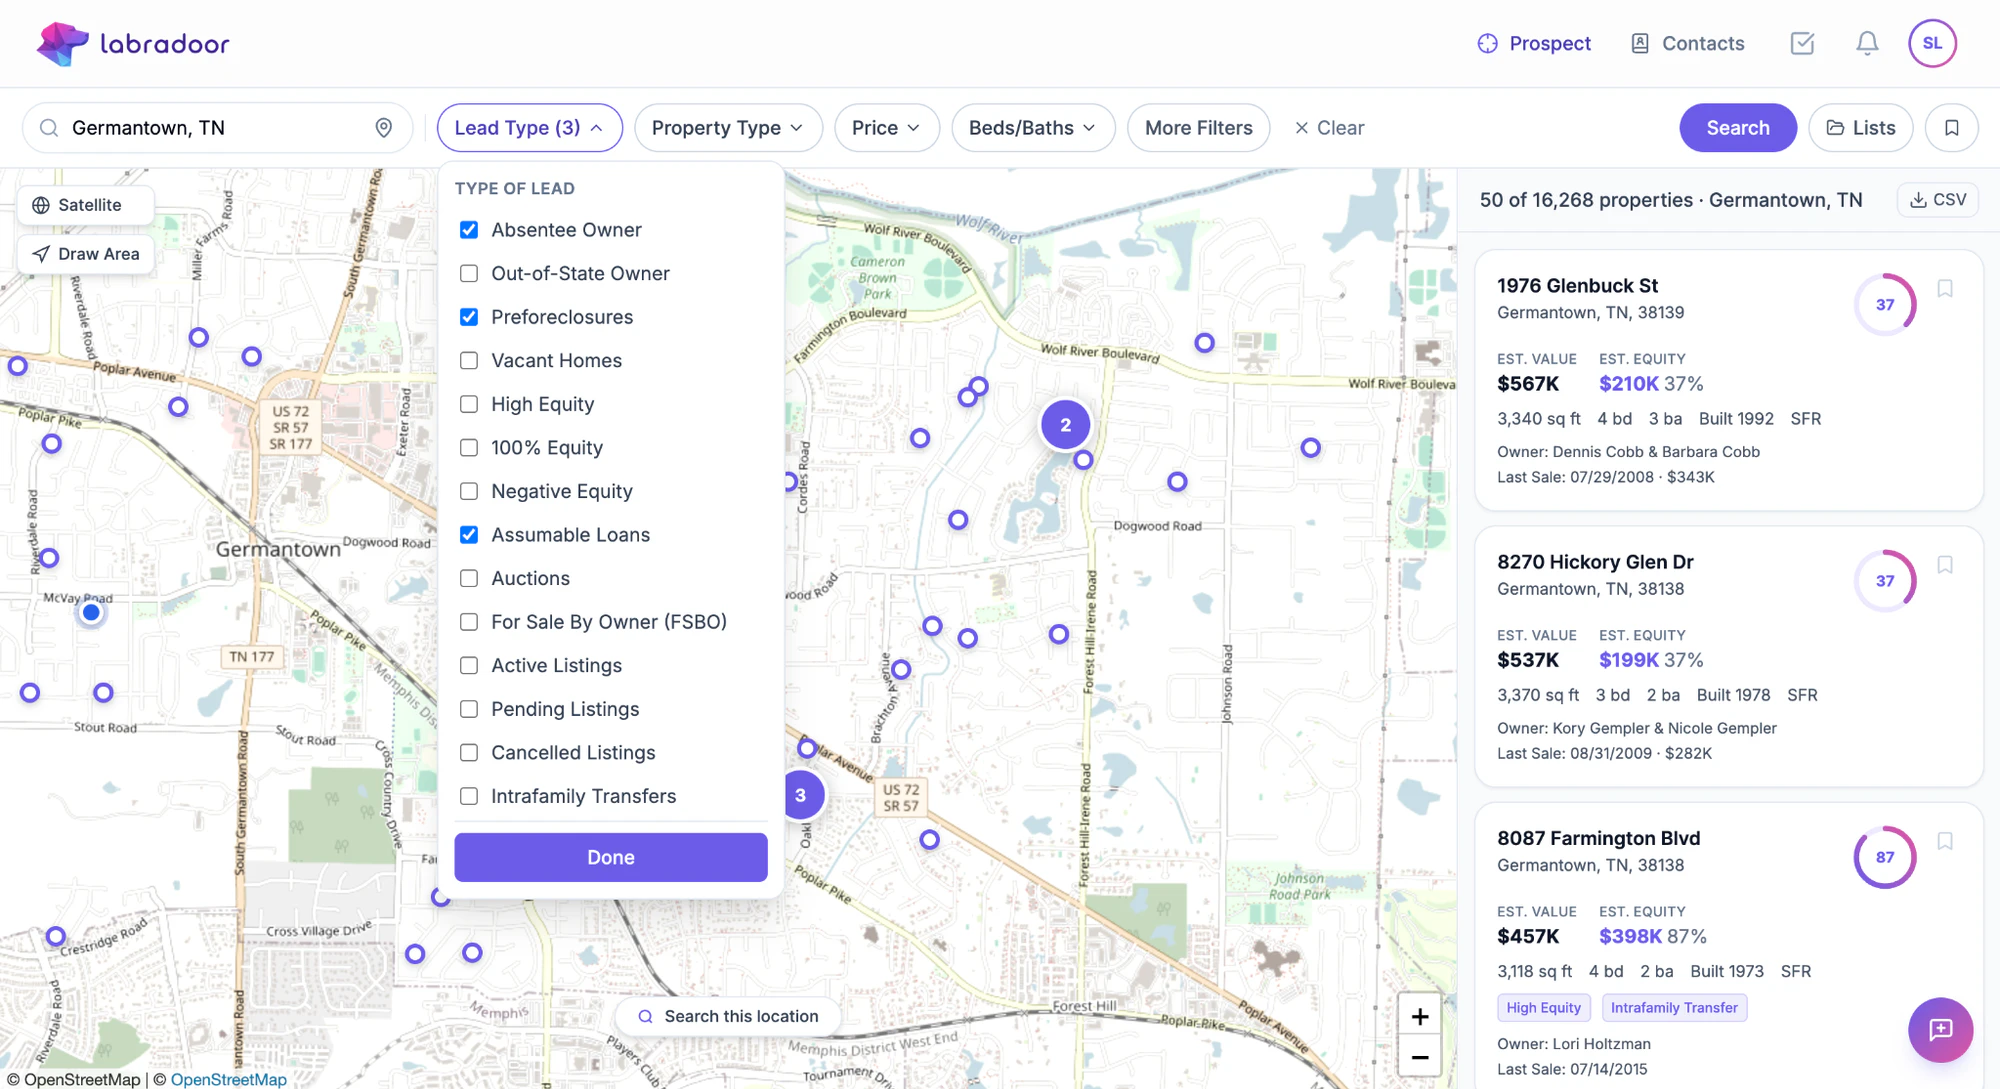Switch map to Satellite view
This screenshot has height=1089, width=2000.
[x=85, y=205]
